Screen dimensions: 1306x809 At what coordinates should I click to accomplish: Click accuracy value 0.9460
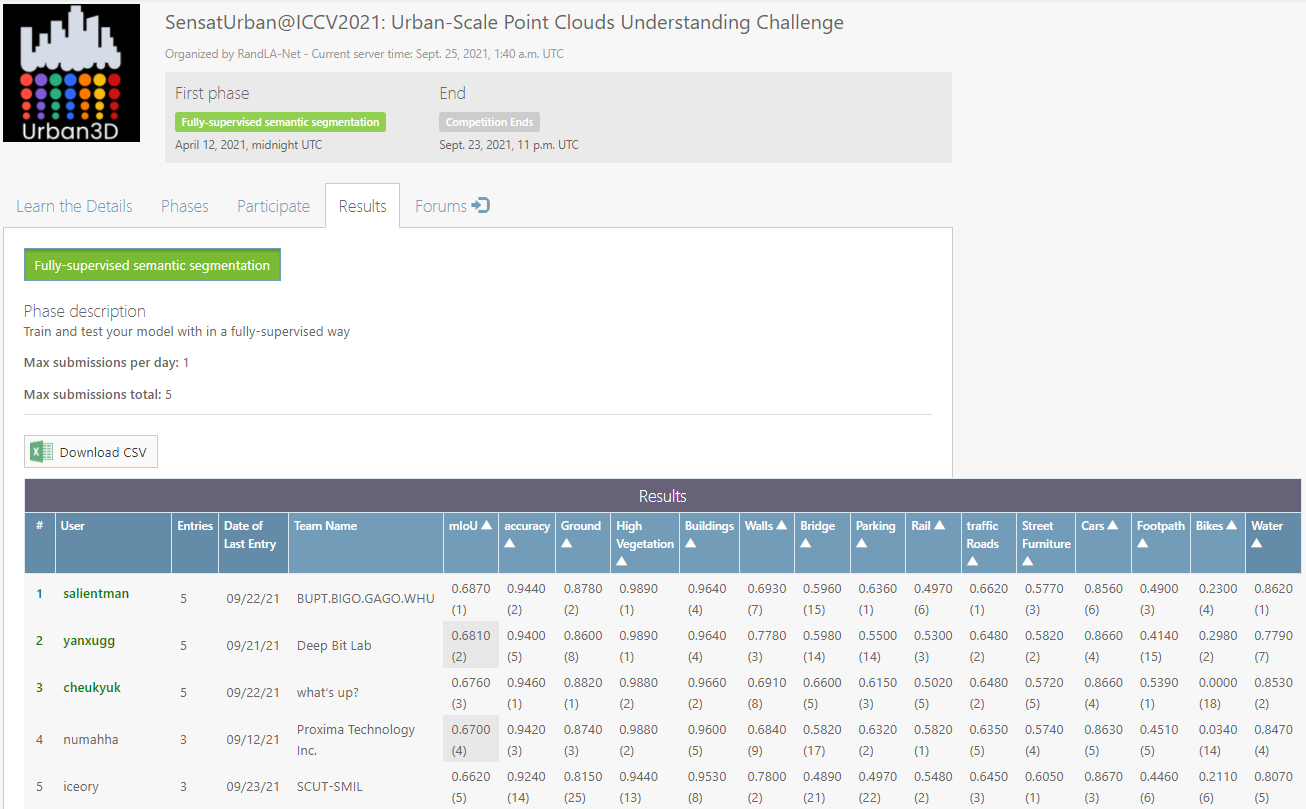click(527, 683)
